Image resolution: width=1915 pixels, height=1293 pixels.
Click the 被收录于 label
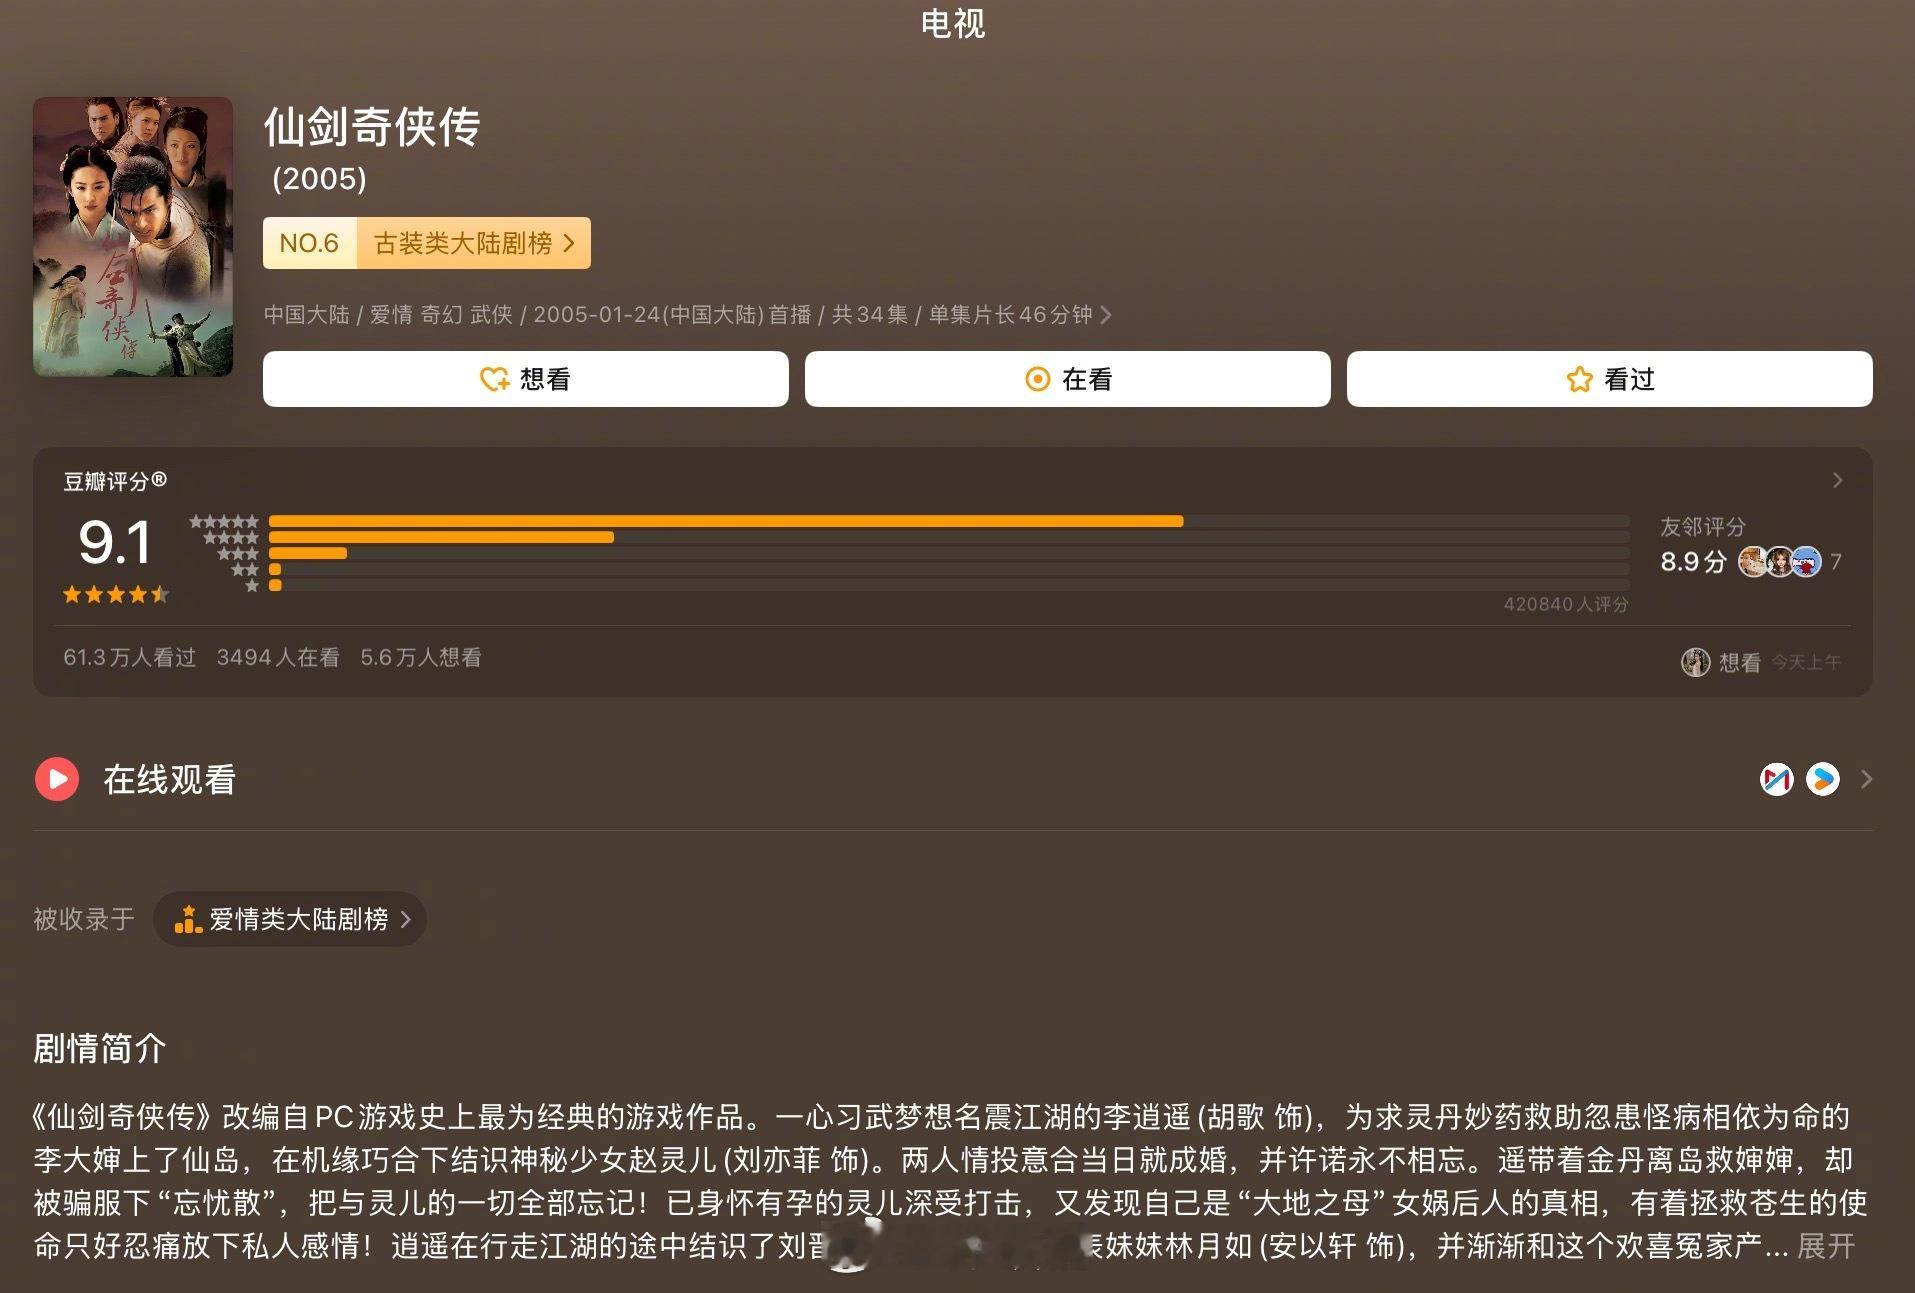click(x=83, y=919)
